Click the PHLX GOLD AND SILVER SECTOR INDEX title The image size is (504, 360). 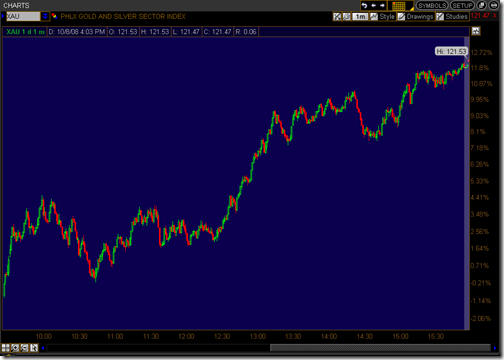click(x=123, y=16)
